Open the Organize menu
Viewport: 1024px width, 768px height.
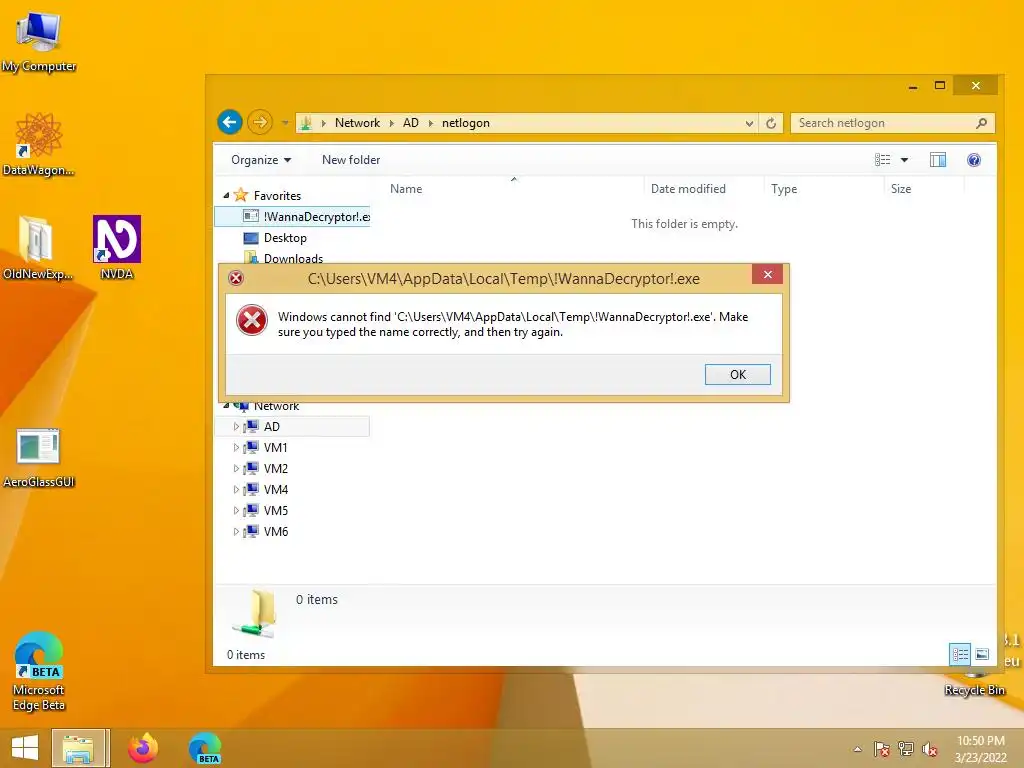(x=261, y=160)
